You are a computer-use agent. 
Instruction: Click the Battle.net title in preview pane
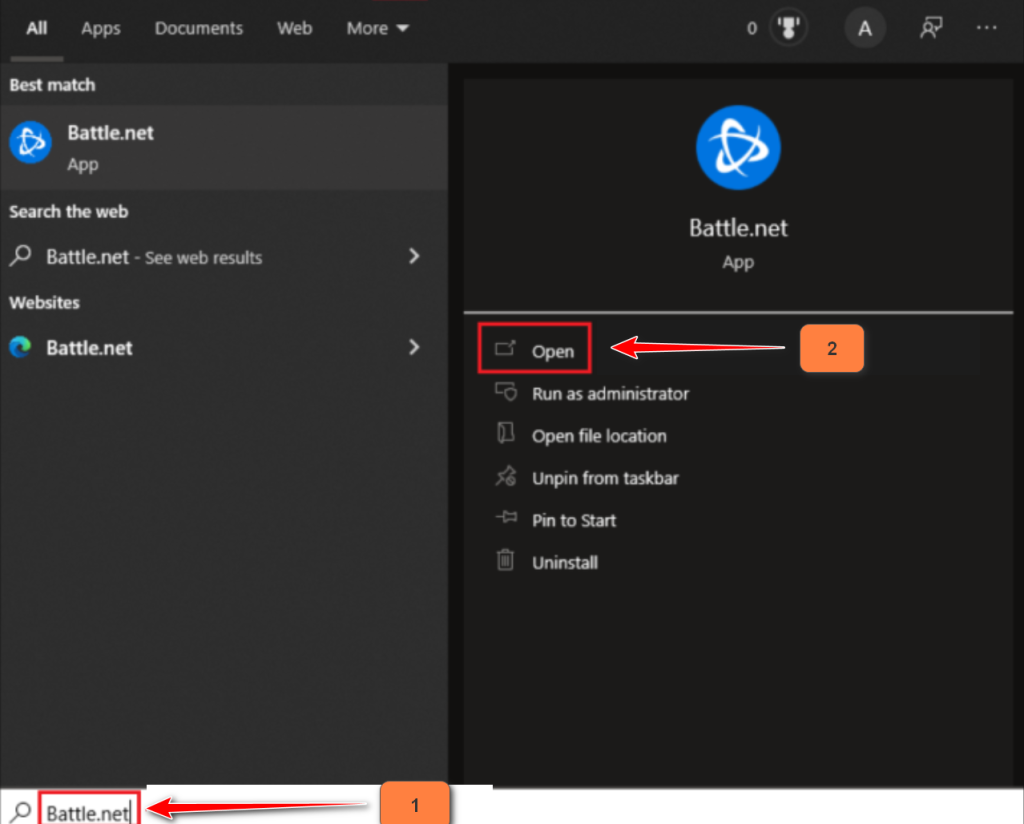[738, 228]
